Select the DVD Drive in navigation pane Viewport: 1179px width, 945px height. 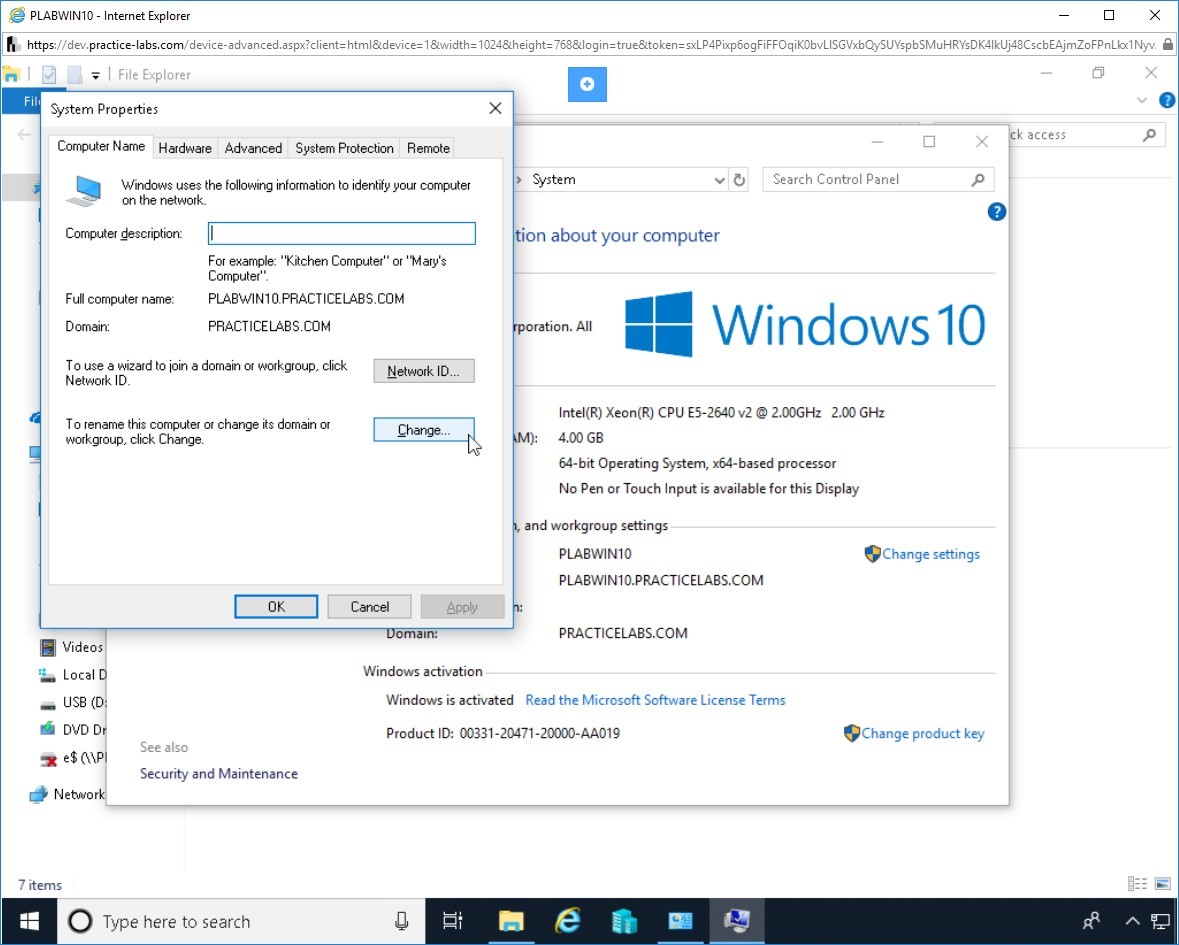pyautogui.click(x=72, y=729)
